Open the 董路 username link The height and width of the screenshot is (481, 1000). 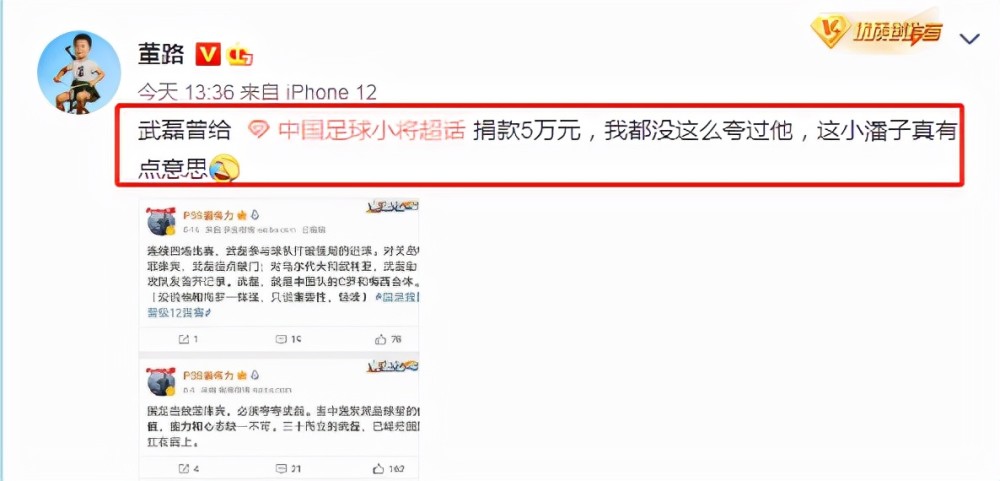point(161,54)
